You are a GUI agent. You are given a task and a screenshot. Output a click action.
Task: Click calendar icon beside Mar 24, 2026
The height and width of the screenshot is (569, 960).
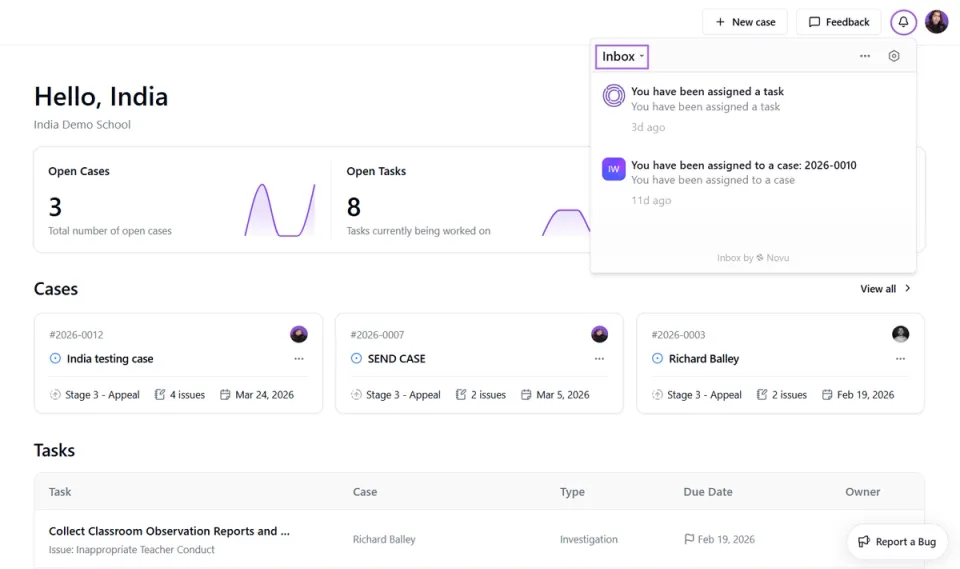[225, 394]
